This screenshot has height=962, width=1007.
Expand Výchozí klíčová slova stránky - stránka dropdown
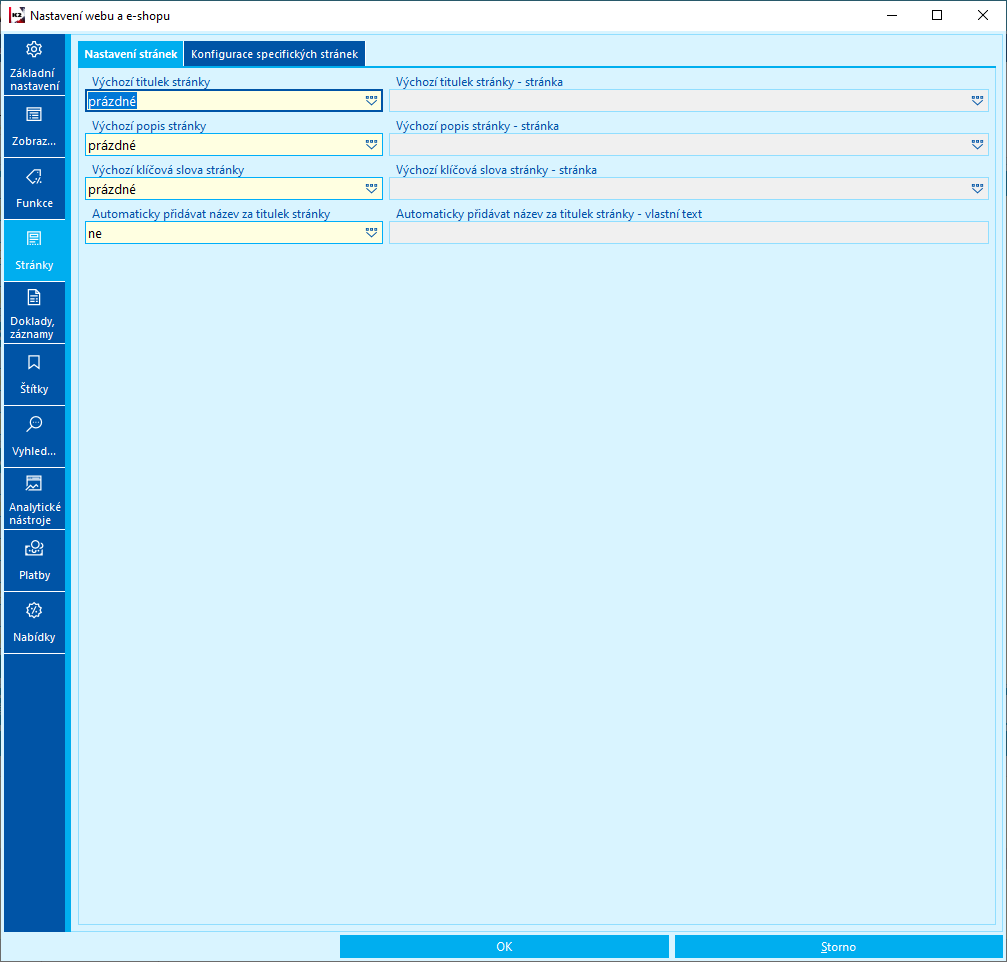(977, 189)
